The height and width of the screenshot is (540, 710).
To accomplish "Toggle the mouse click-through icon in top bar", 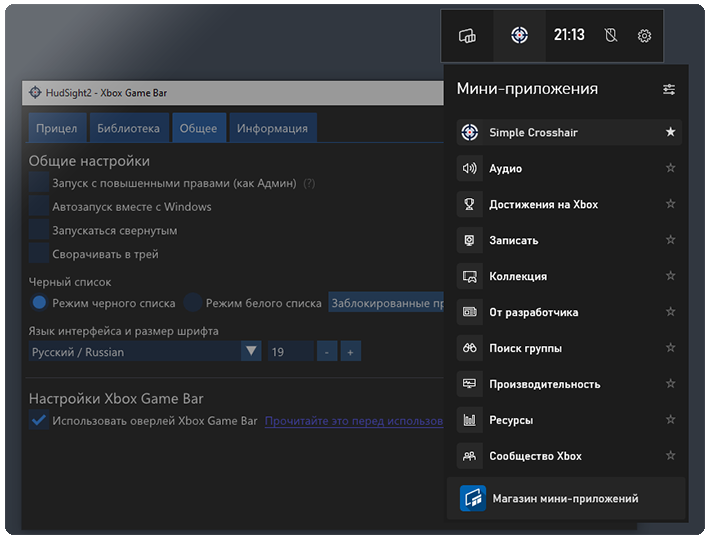I will (x=611, y=35).
